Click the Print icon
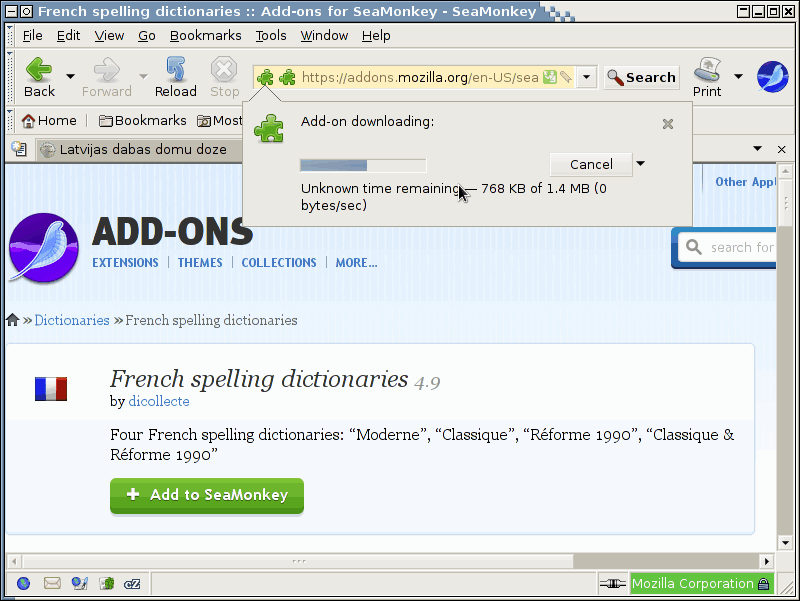 click(x=707, y=69)
